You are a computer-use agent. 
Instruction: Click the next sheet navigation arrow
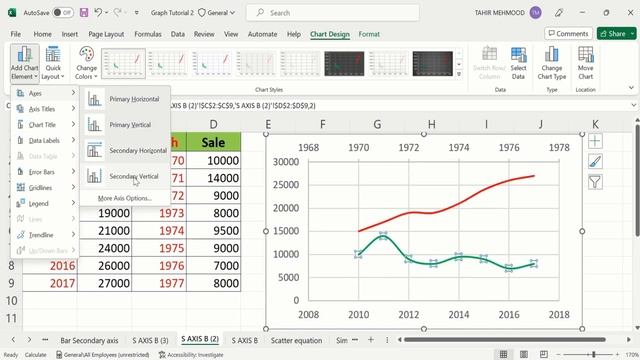point(29,340)
